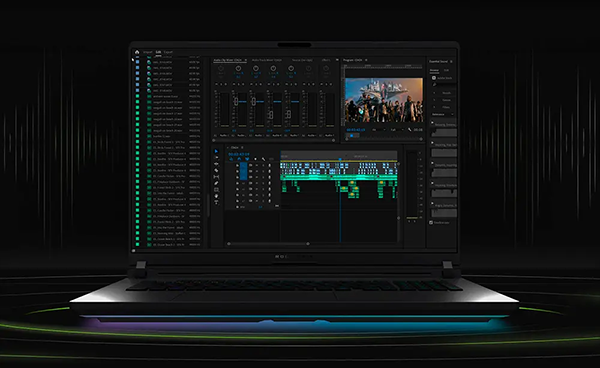This screenshot has height=368, width=600.
Task: Select the Audio Track Mixer tab
Action: coord(267,60)
